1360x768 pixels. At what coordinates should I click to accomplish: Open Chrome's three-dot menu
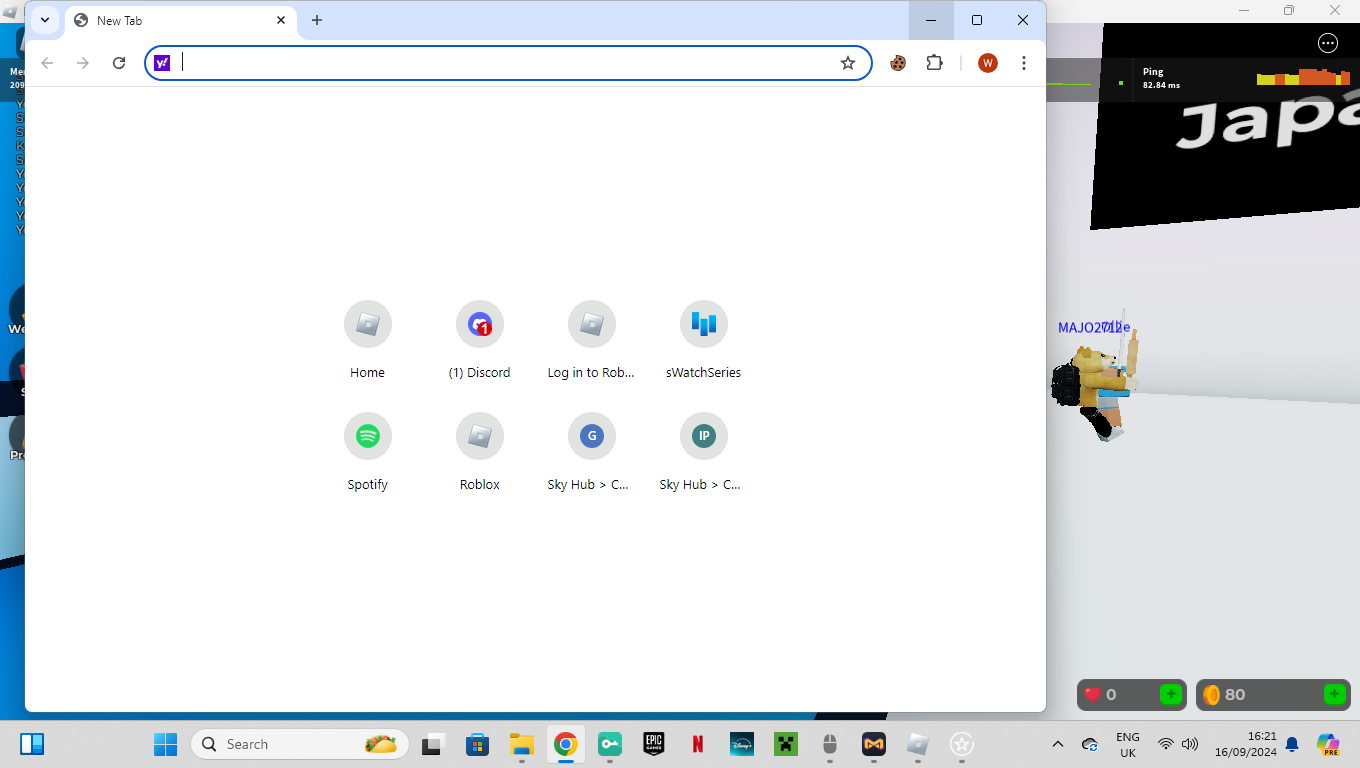click(1024, 63)
